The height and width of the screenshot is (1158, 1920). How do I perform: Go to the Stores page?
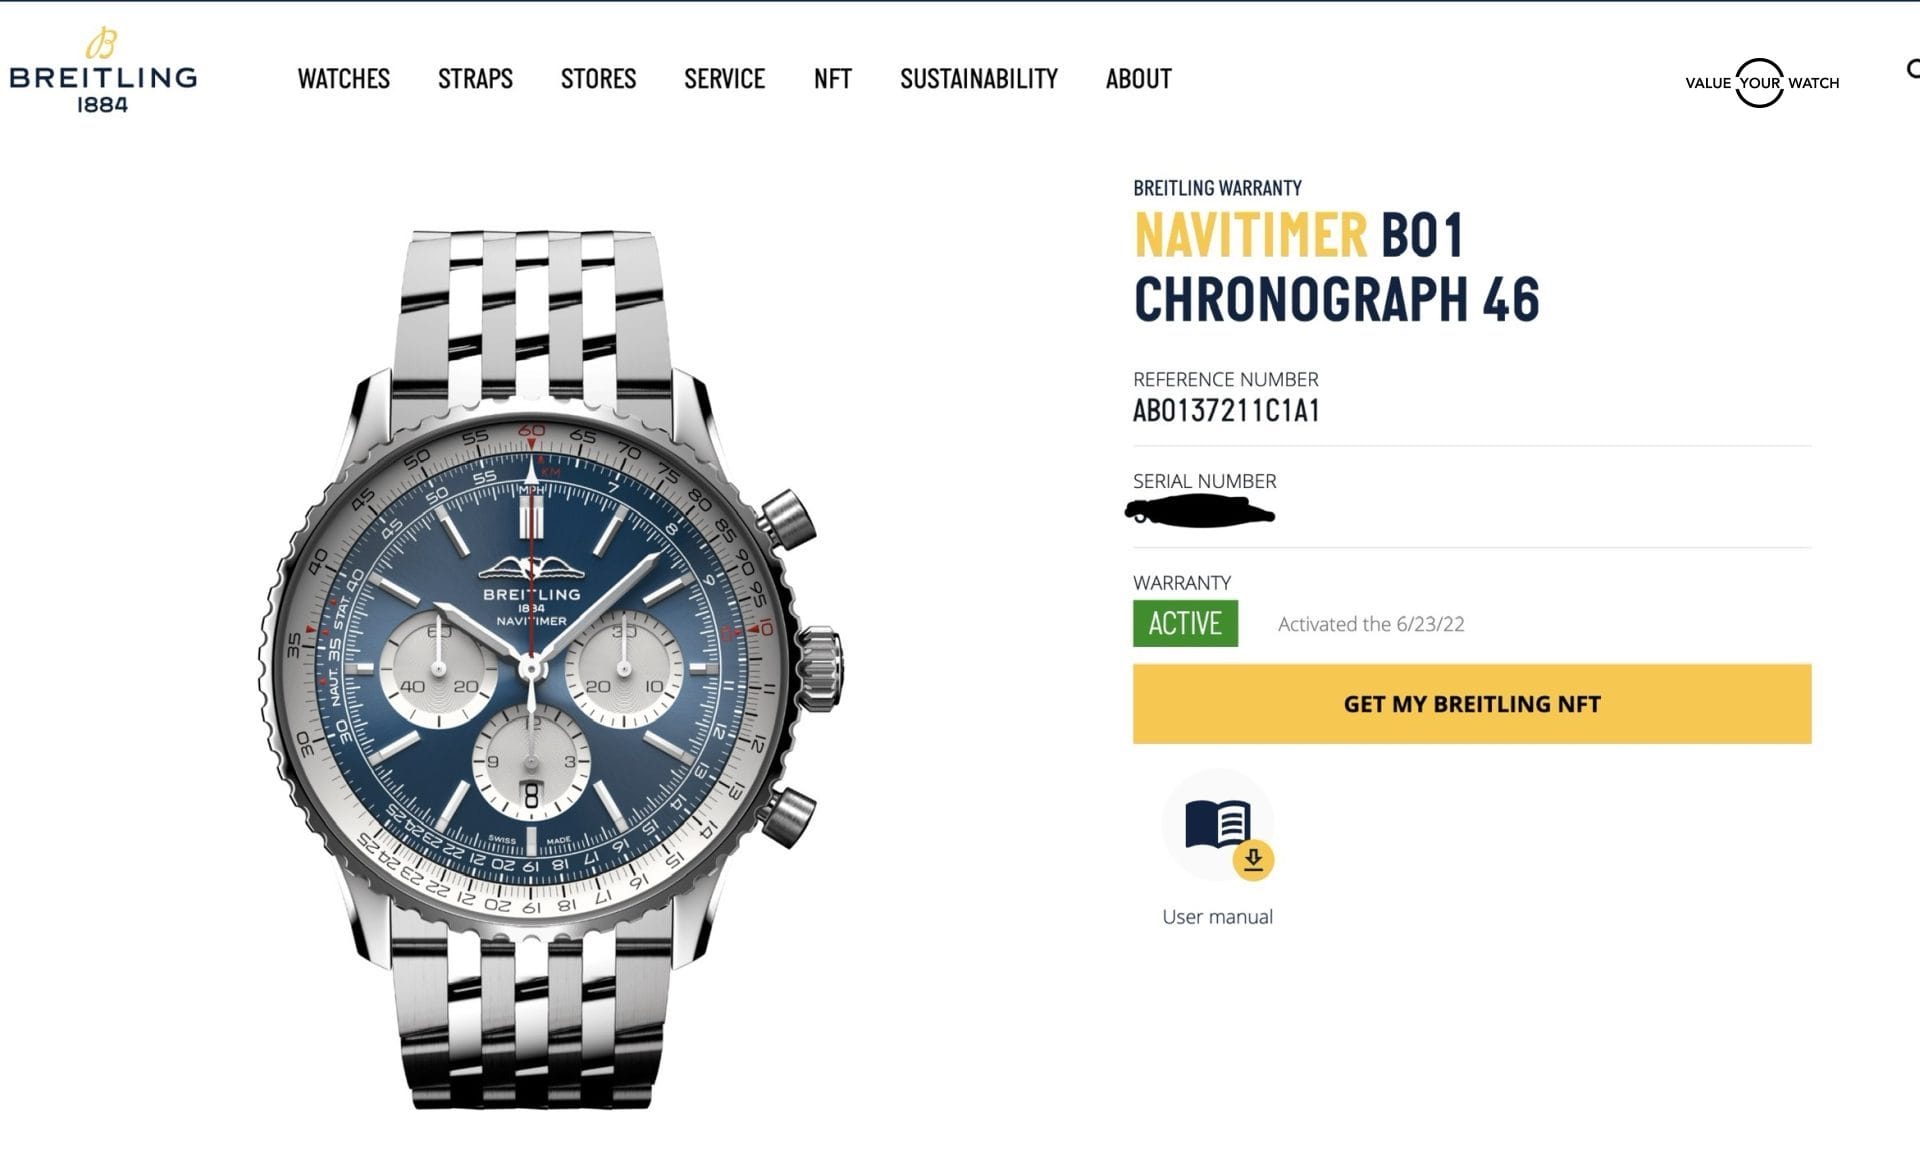click(598, 79)
